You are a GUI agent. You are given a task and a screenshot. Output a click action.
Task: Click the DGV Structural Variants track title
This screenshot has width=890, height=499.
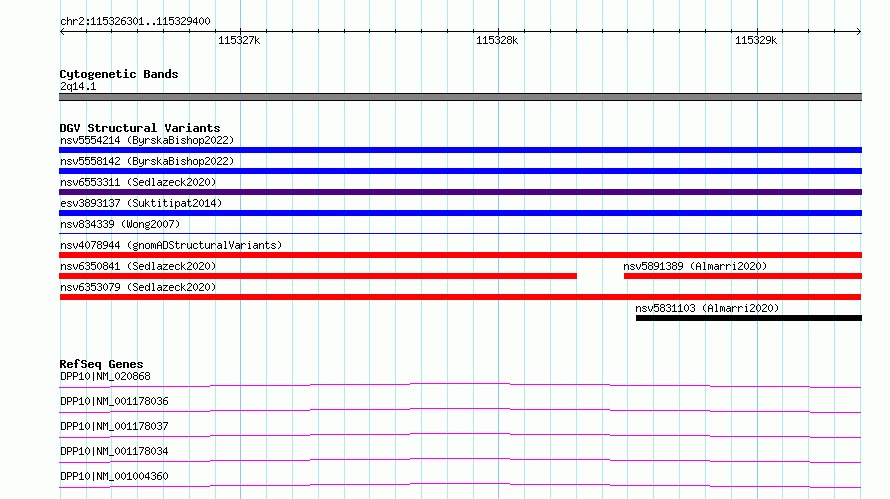tap(140, 128)
